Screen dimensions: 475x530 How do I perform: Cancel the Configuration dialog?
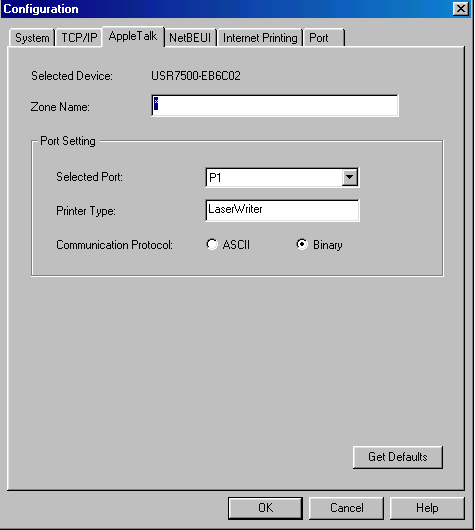[x=347, y=508]
